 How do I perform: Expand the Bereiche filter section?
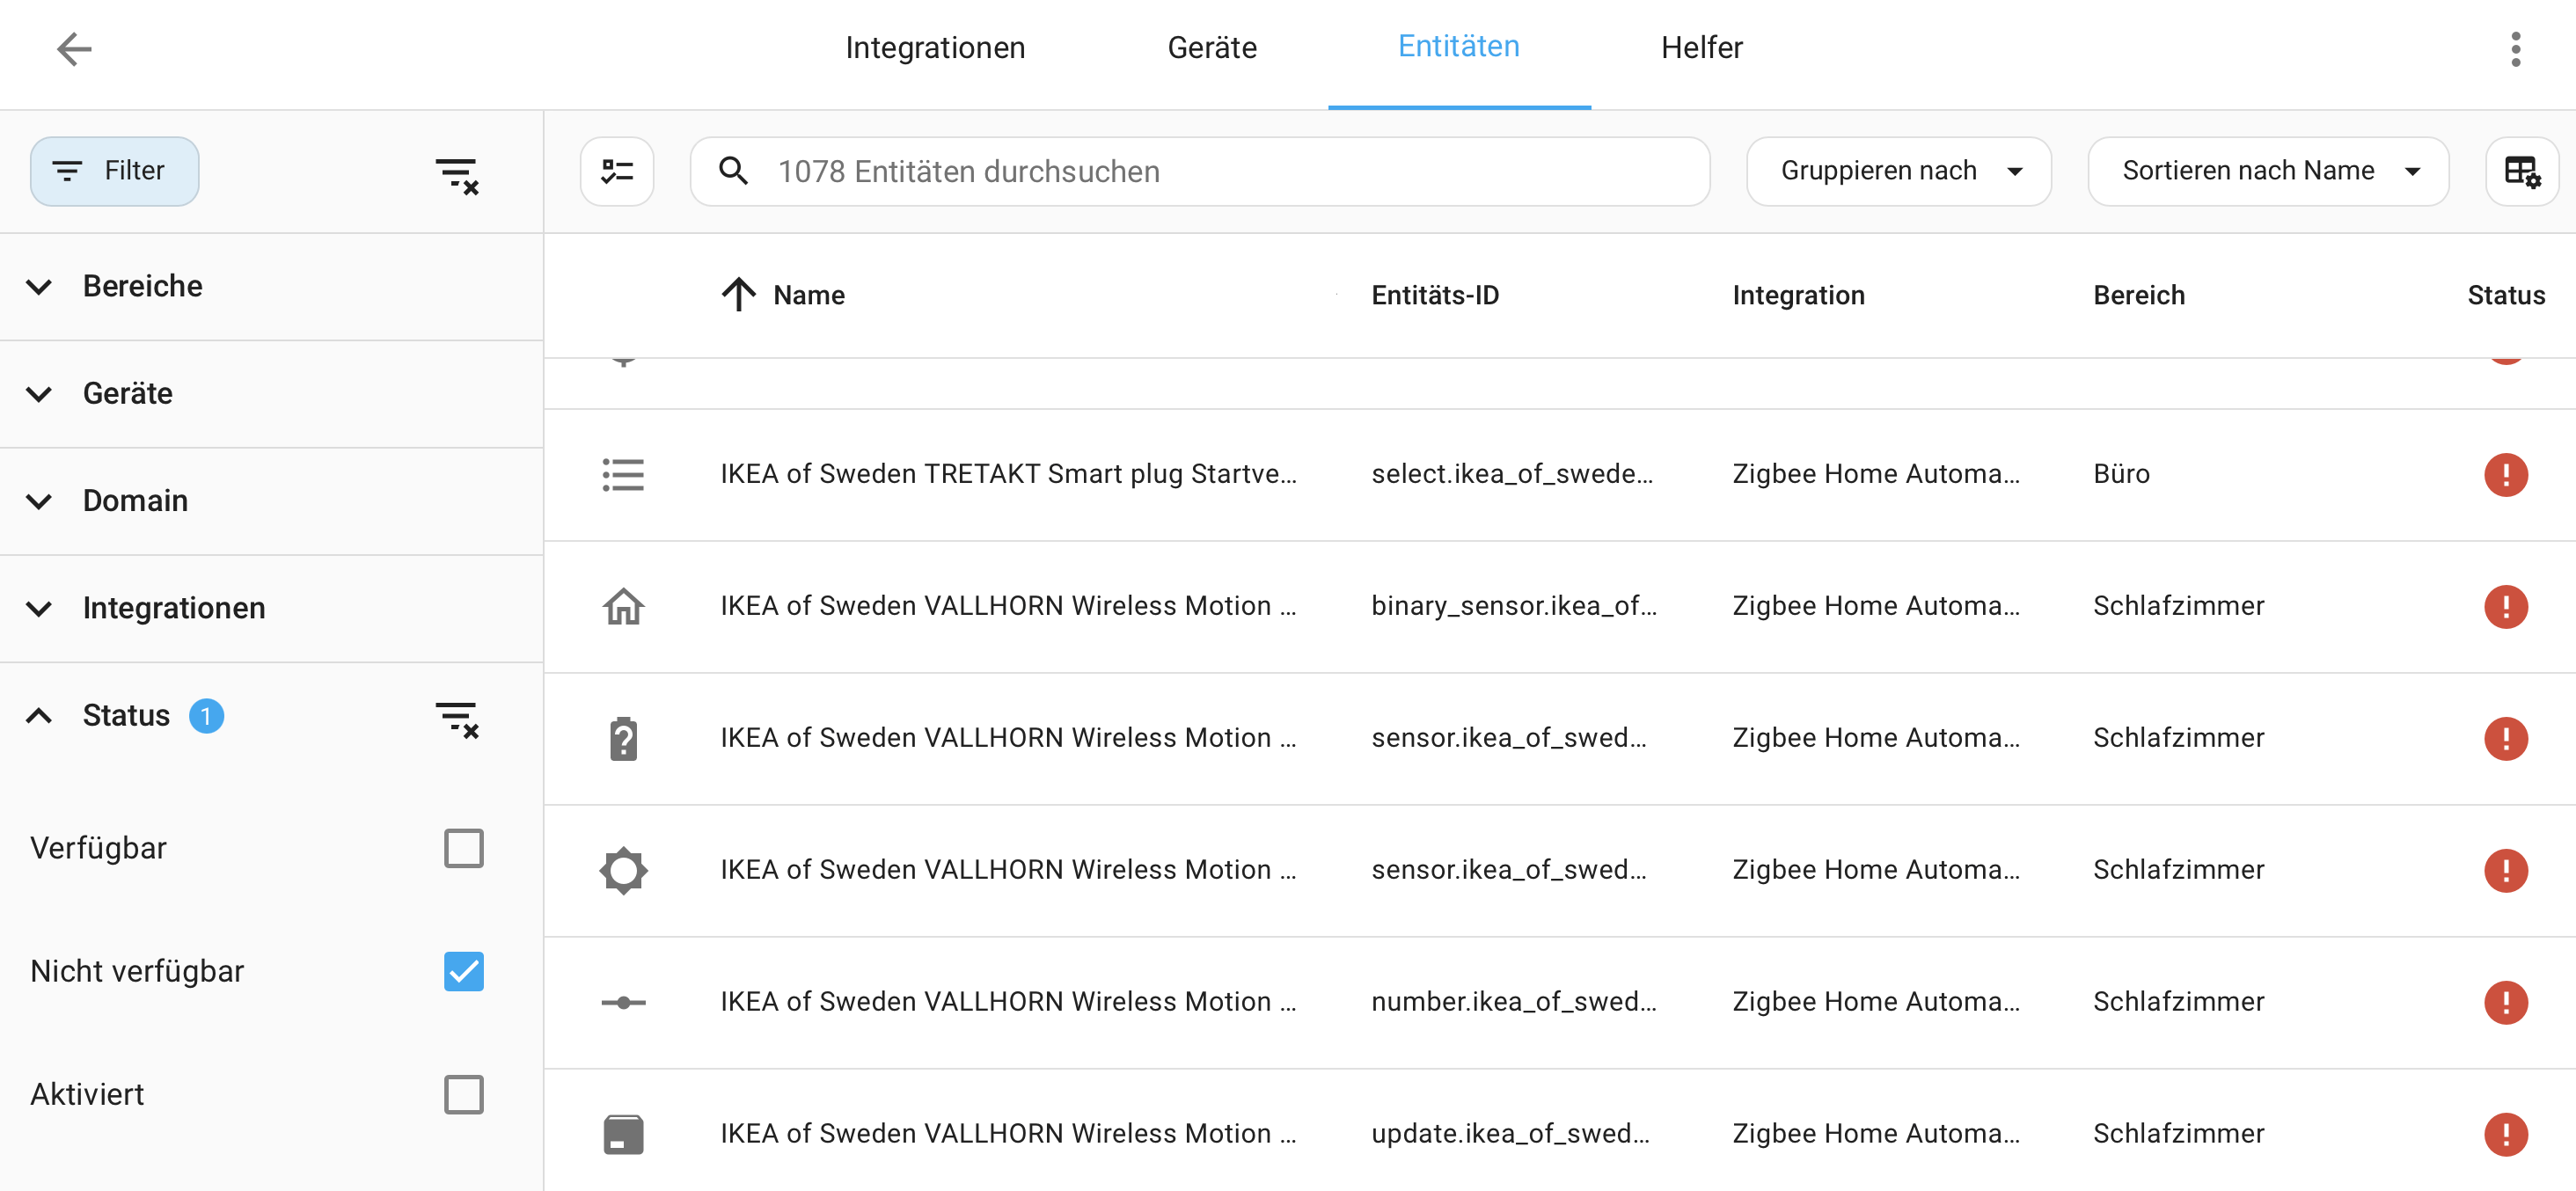[x=142, y=287]
